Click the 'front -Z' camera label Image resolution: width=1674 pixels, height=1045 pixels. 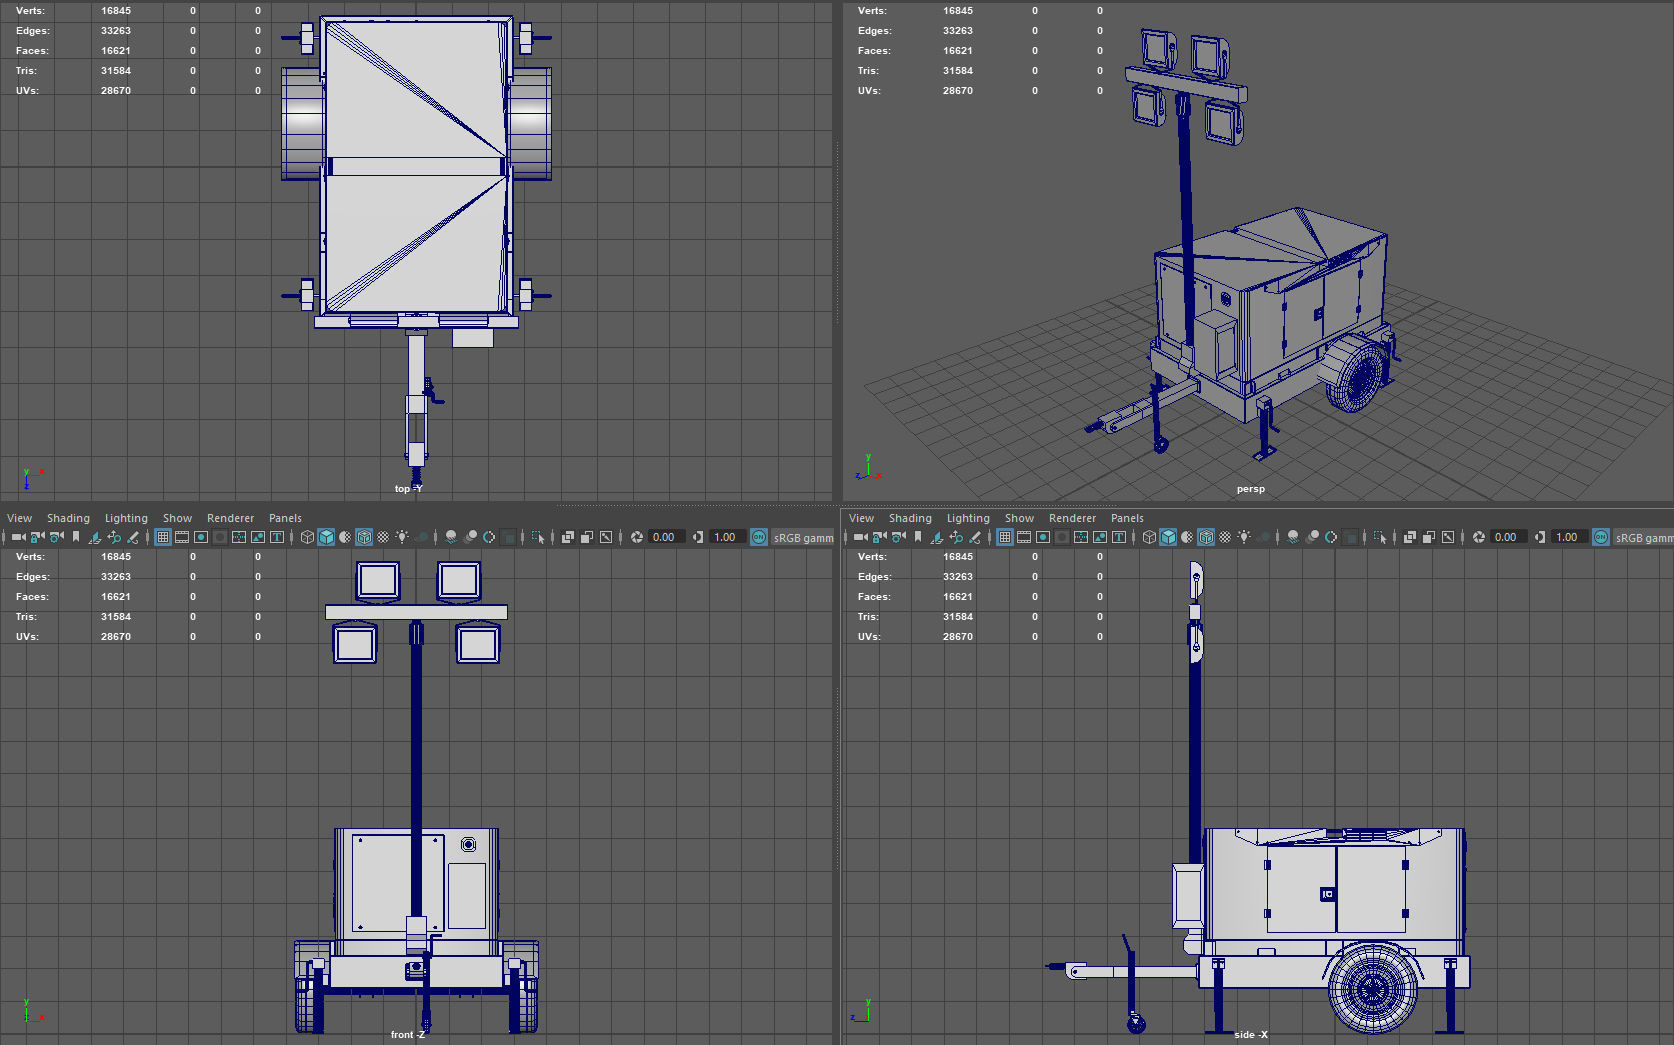407,1034
